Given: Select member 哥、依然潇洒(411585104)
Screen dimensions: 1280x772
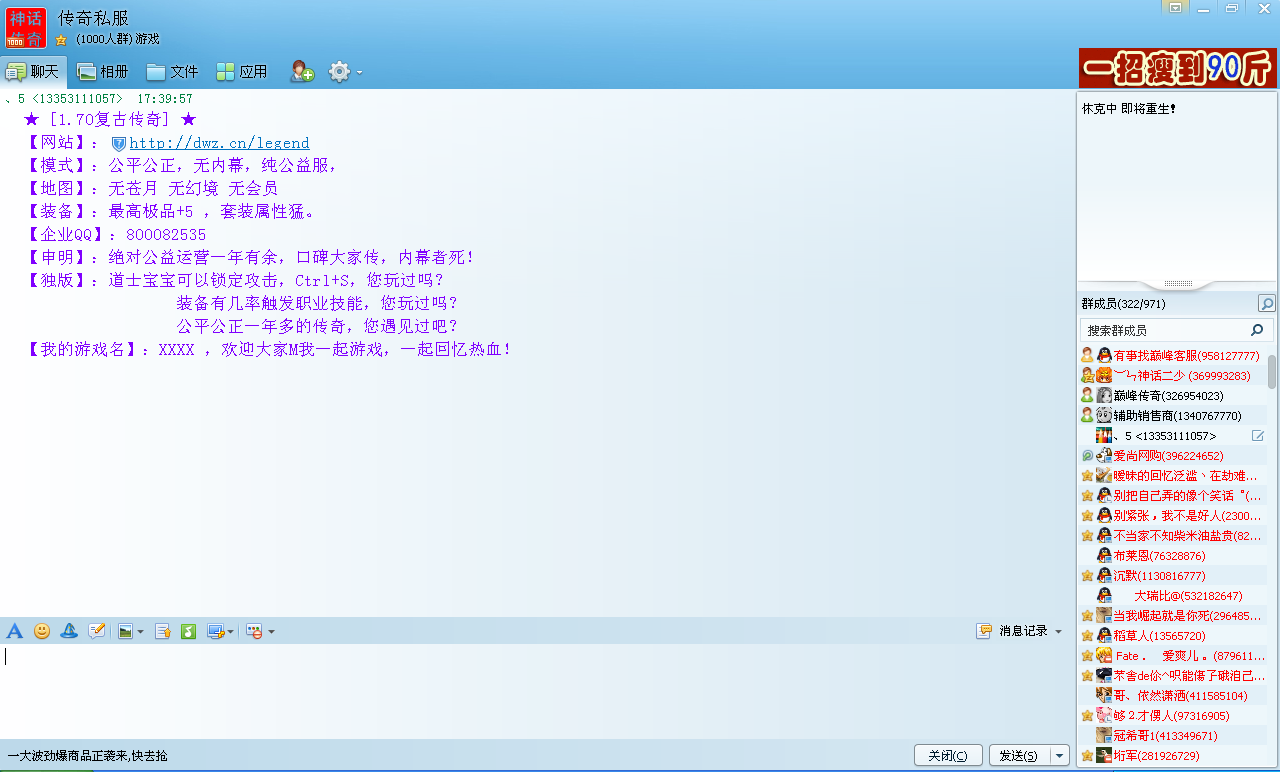Looking at the screenshot, I should click(1172, 695).
